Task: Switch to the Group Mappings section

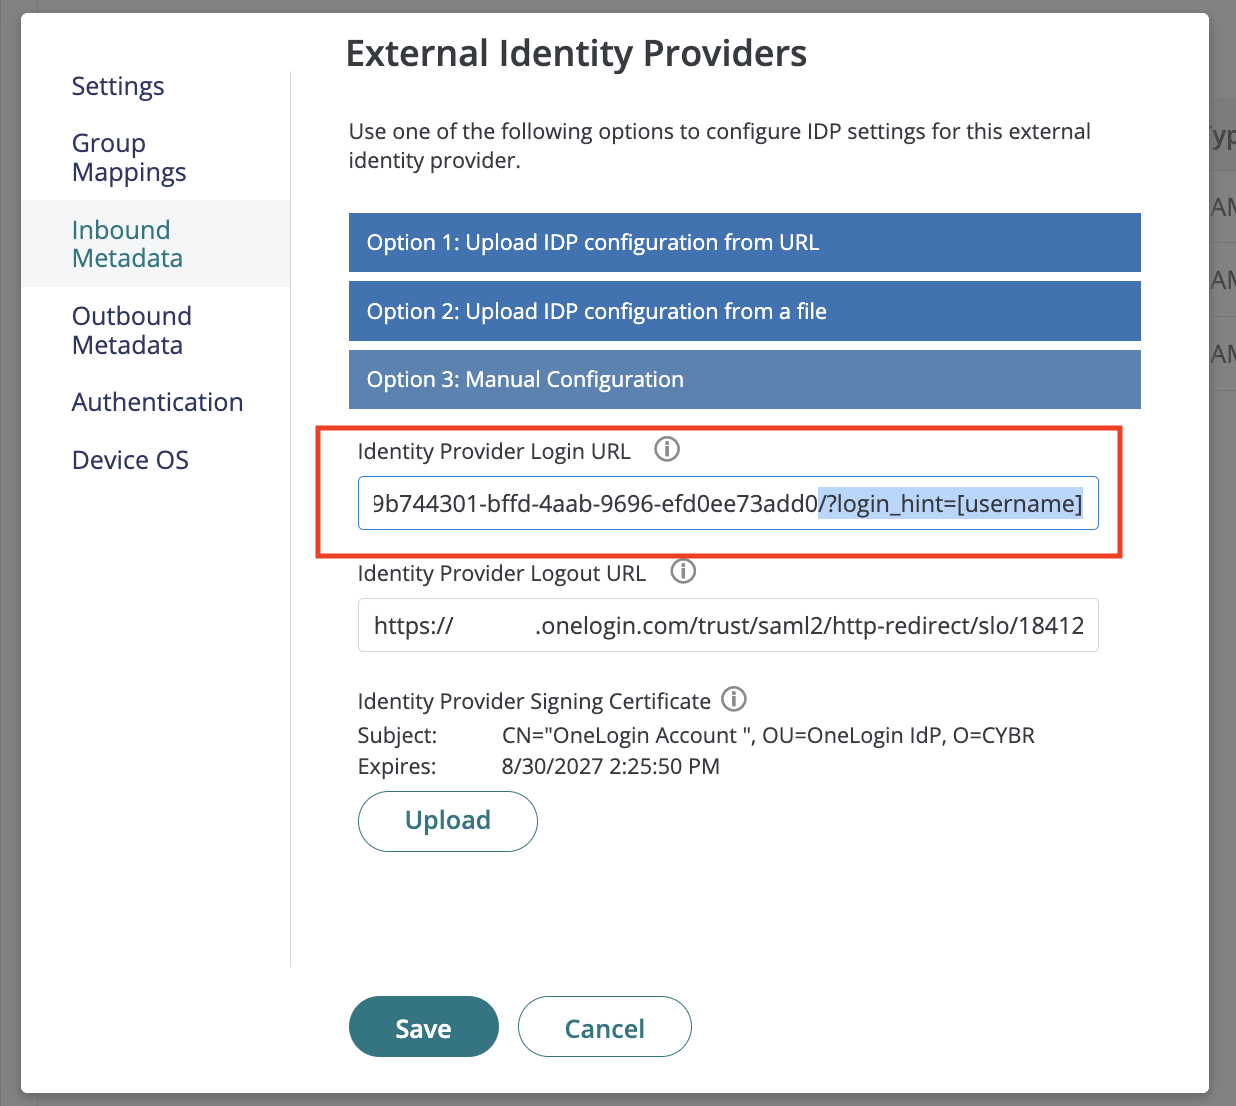Action: tap(128, 157)
